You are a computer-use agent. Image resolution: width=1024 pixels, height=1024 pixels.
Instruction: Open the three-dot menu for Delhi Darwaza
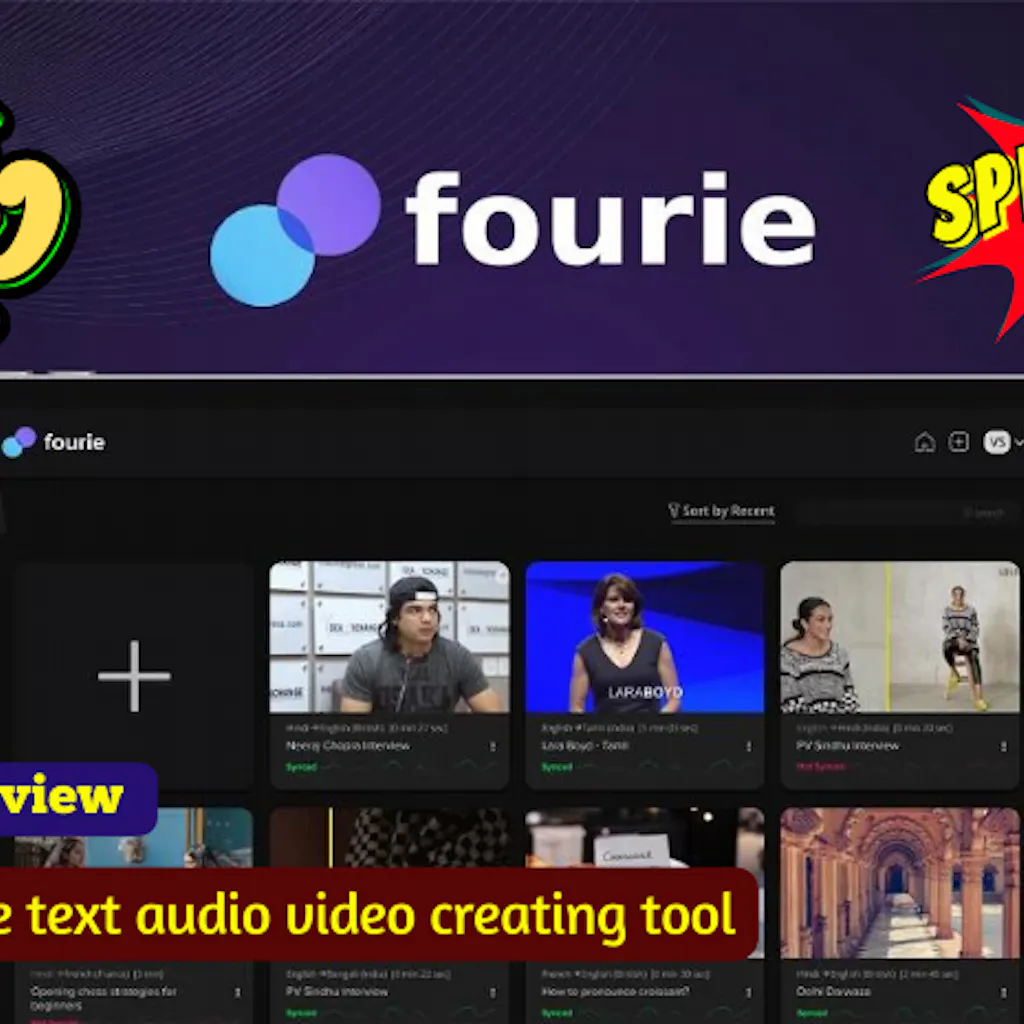coord(1003,992)
